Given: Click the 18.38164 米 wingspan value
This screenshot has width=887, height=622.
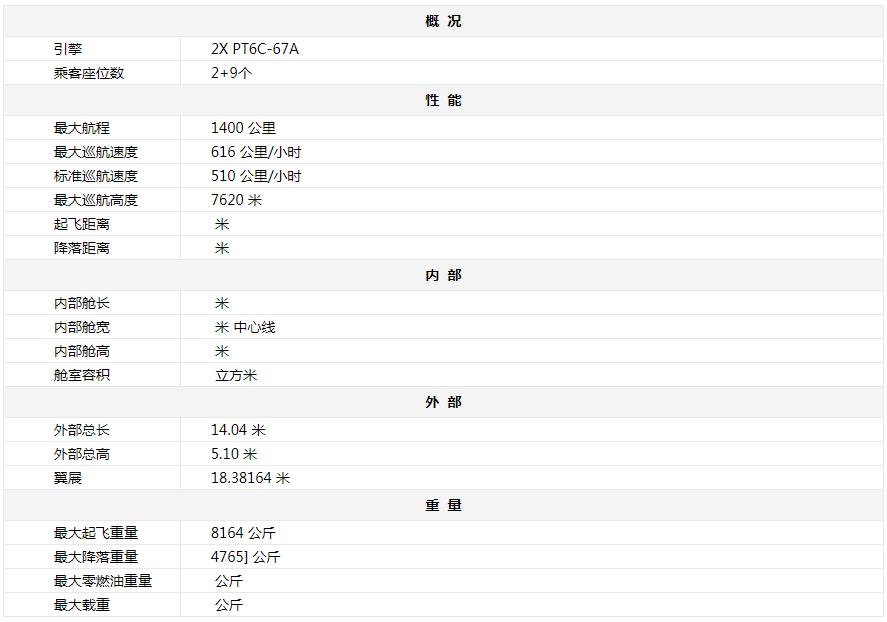Looking at the screenshot, I should tap(250, 478).
